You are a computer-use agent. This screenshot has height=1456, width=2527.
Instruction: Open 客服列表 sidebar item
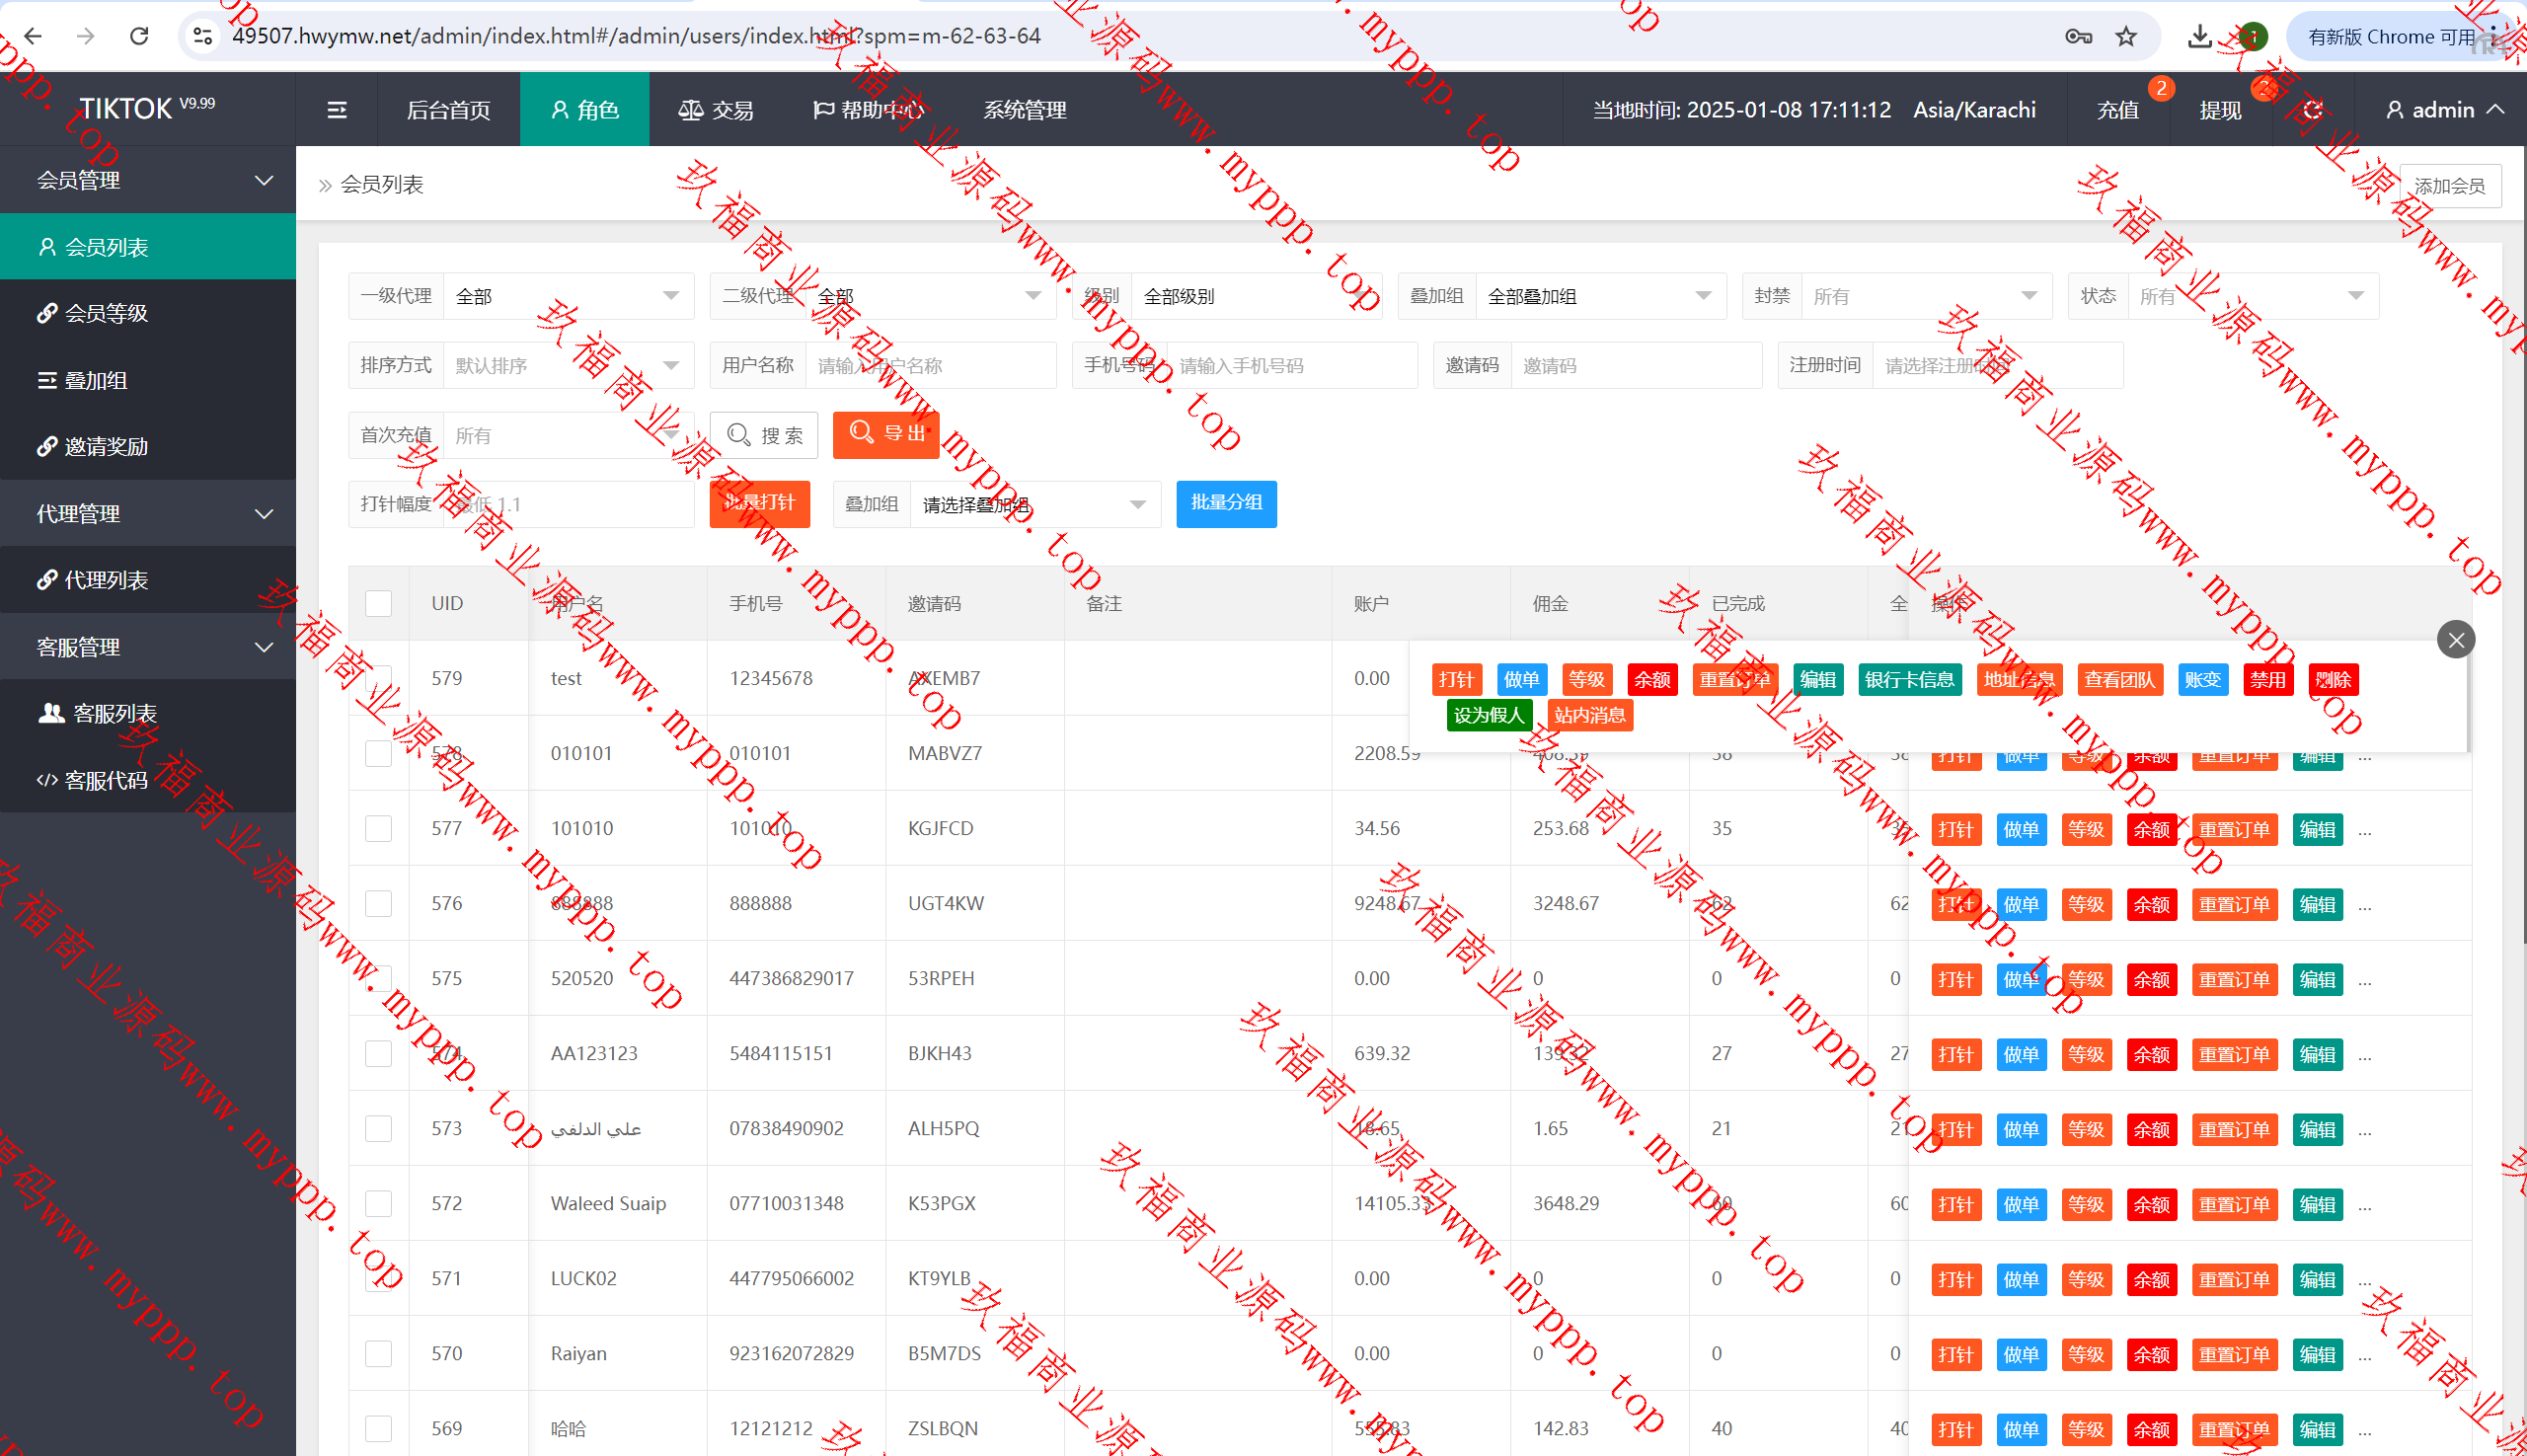[114, 713]
